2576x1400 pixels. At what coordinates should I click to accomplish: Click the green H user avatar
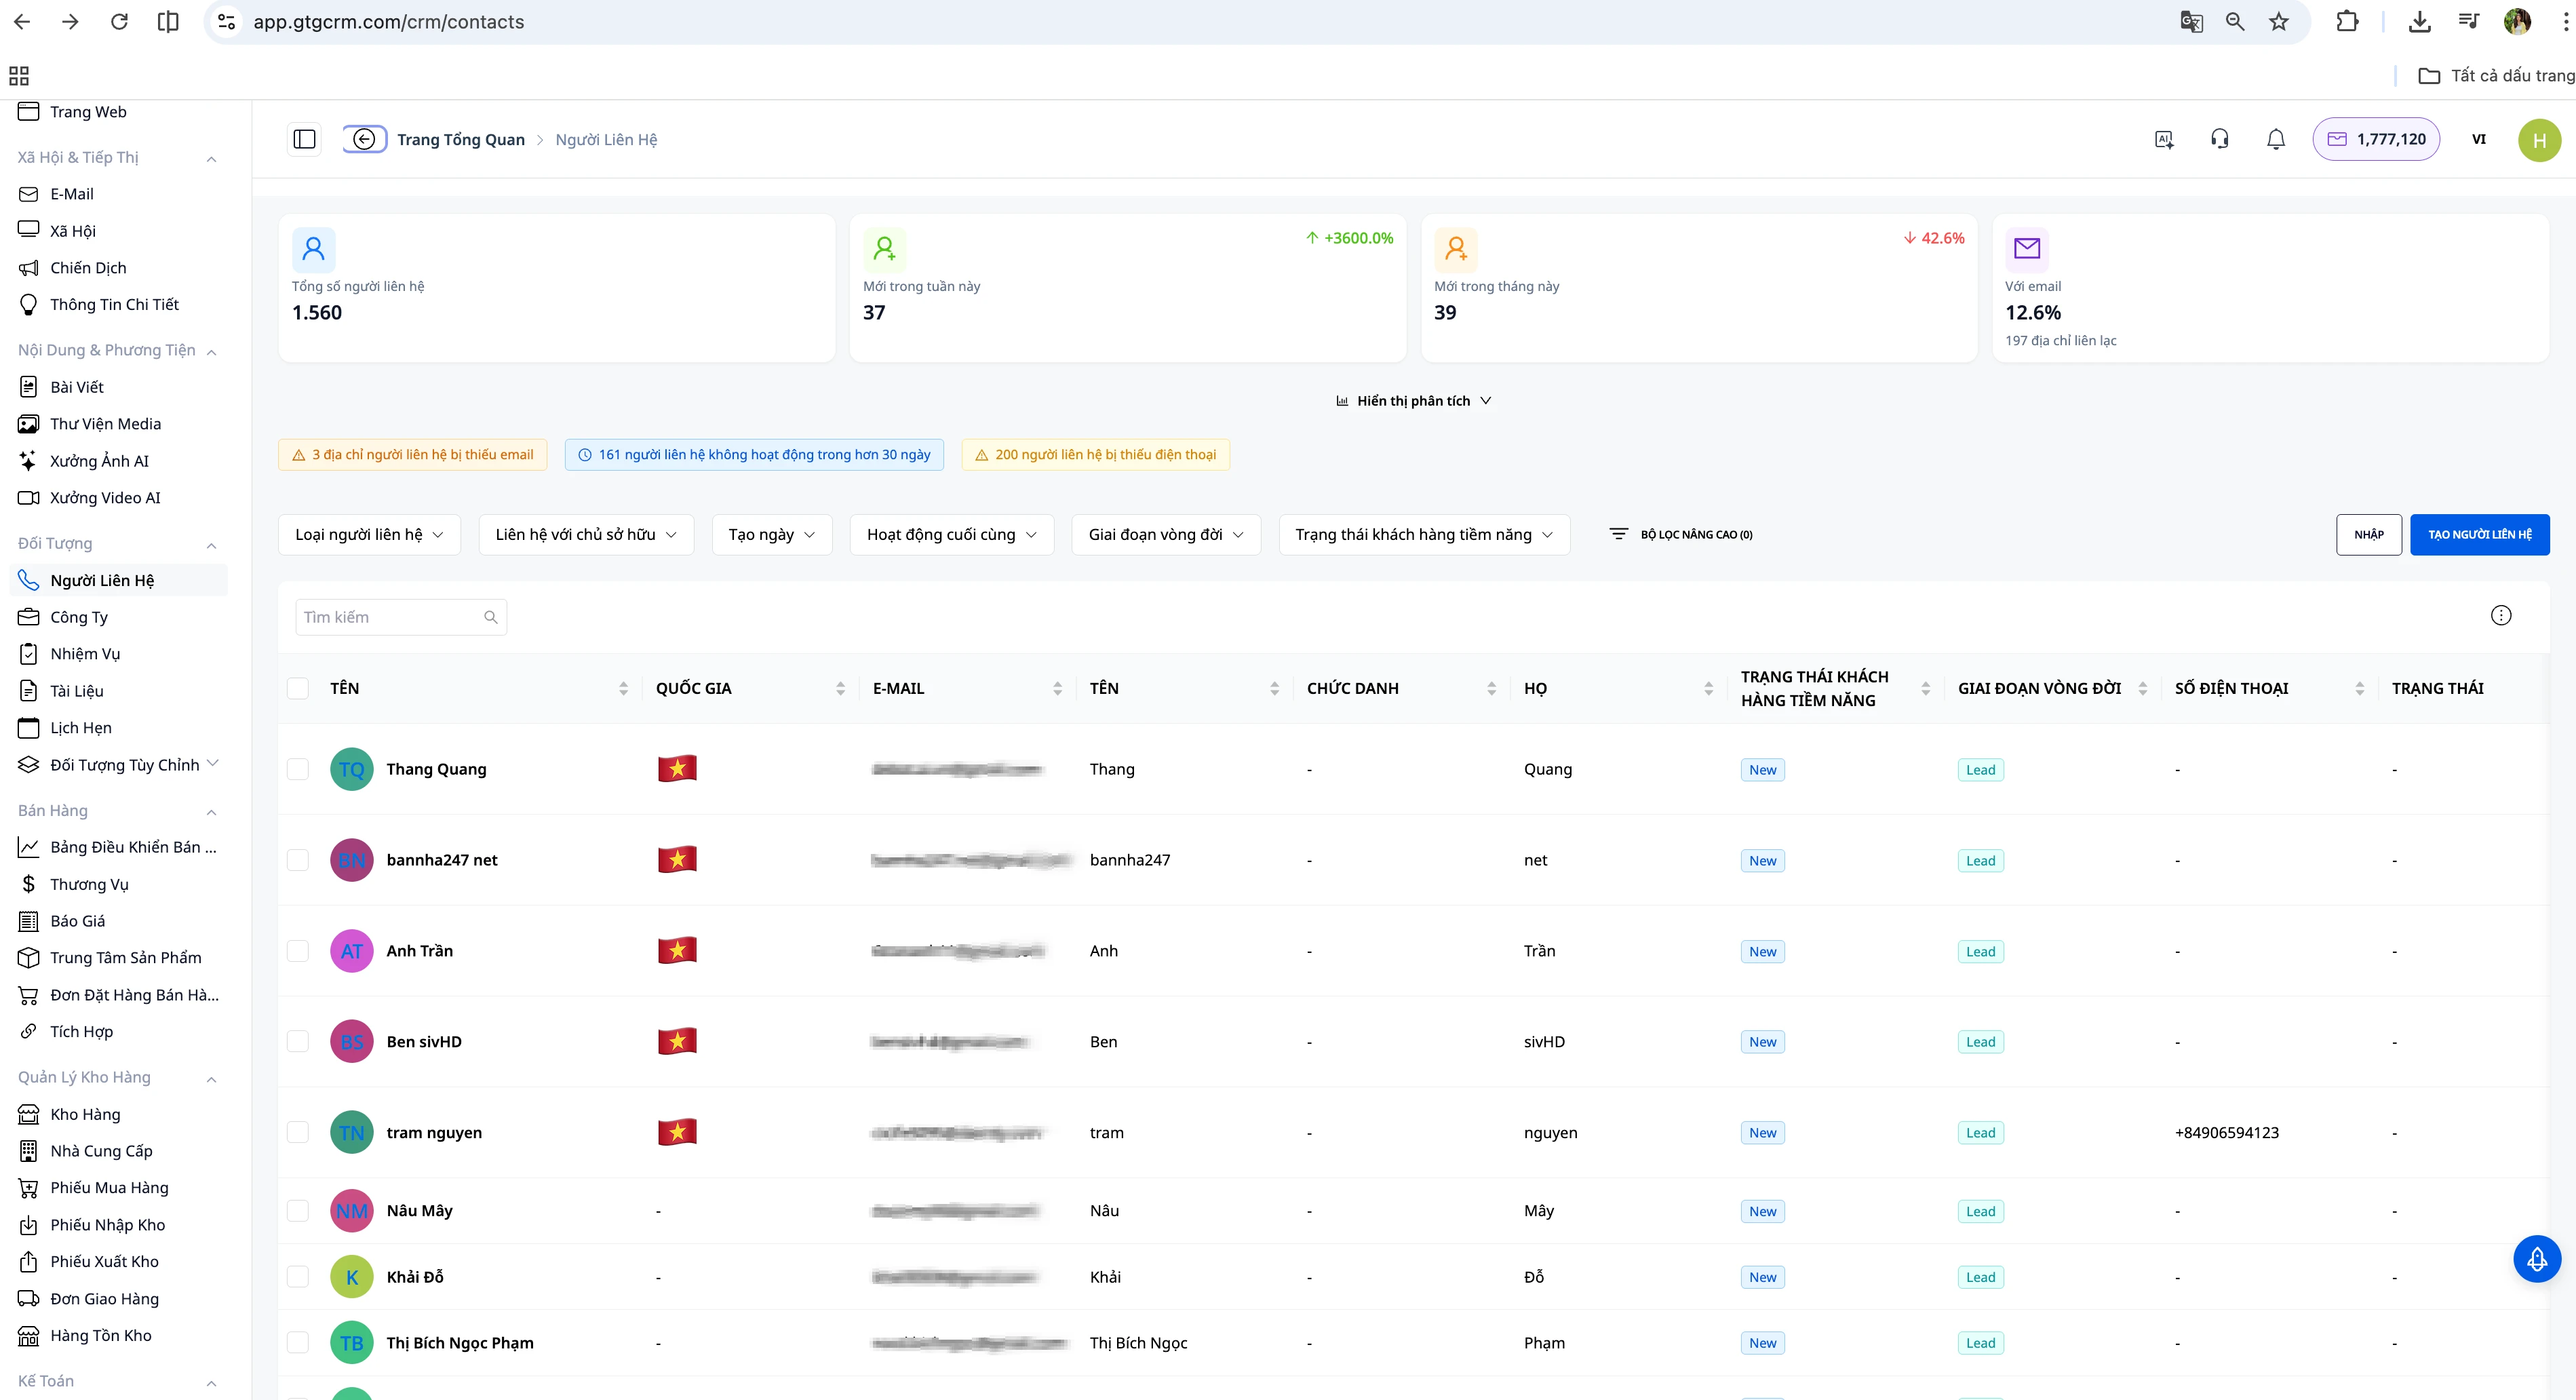2538,140
